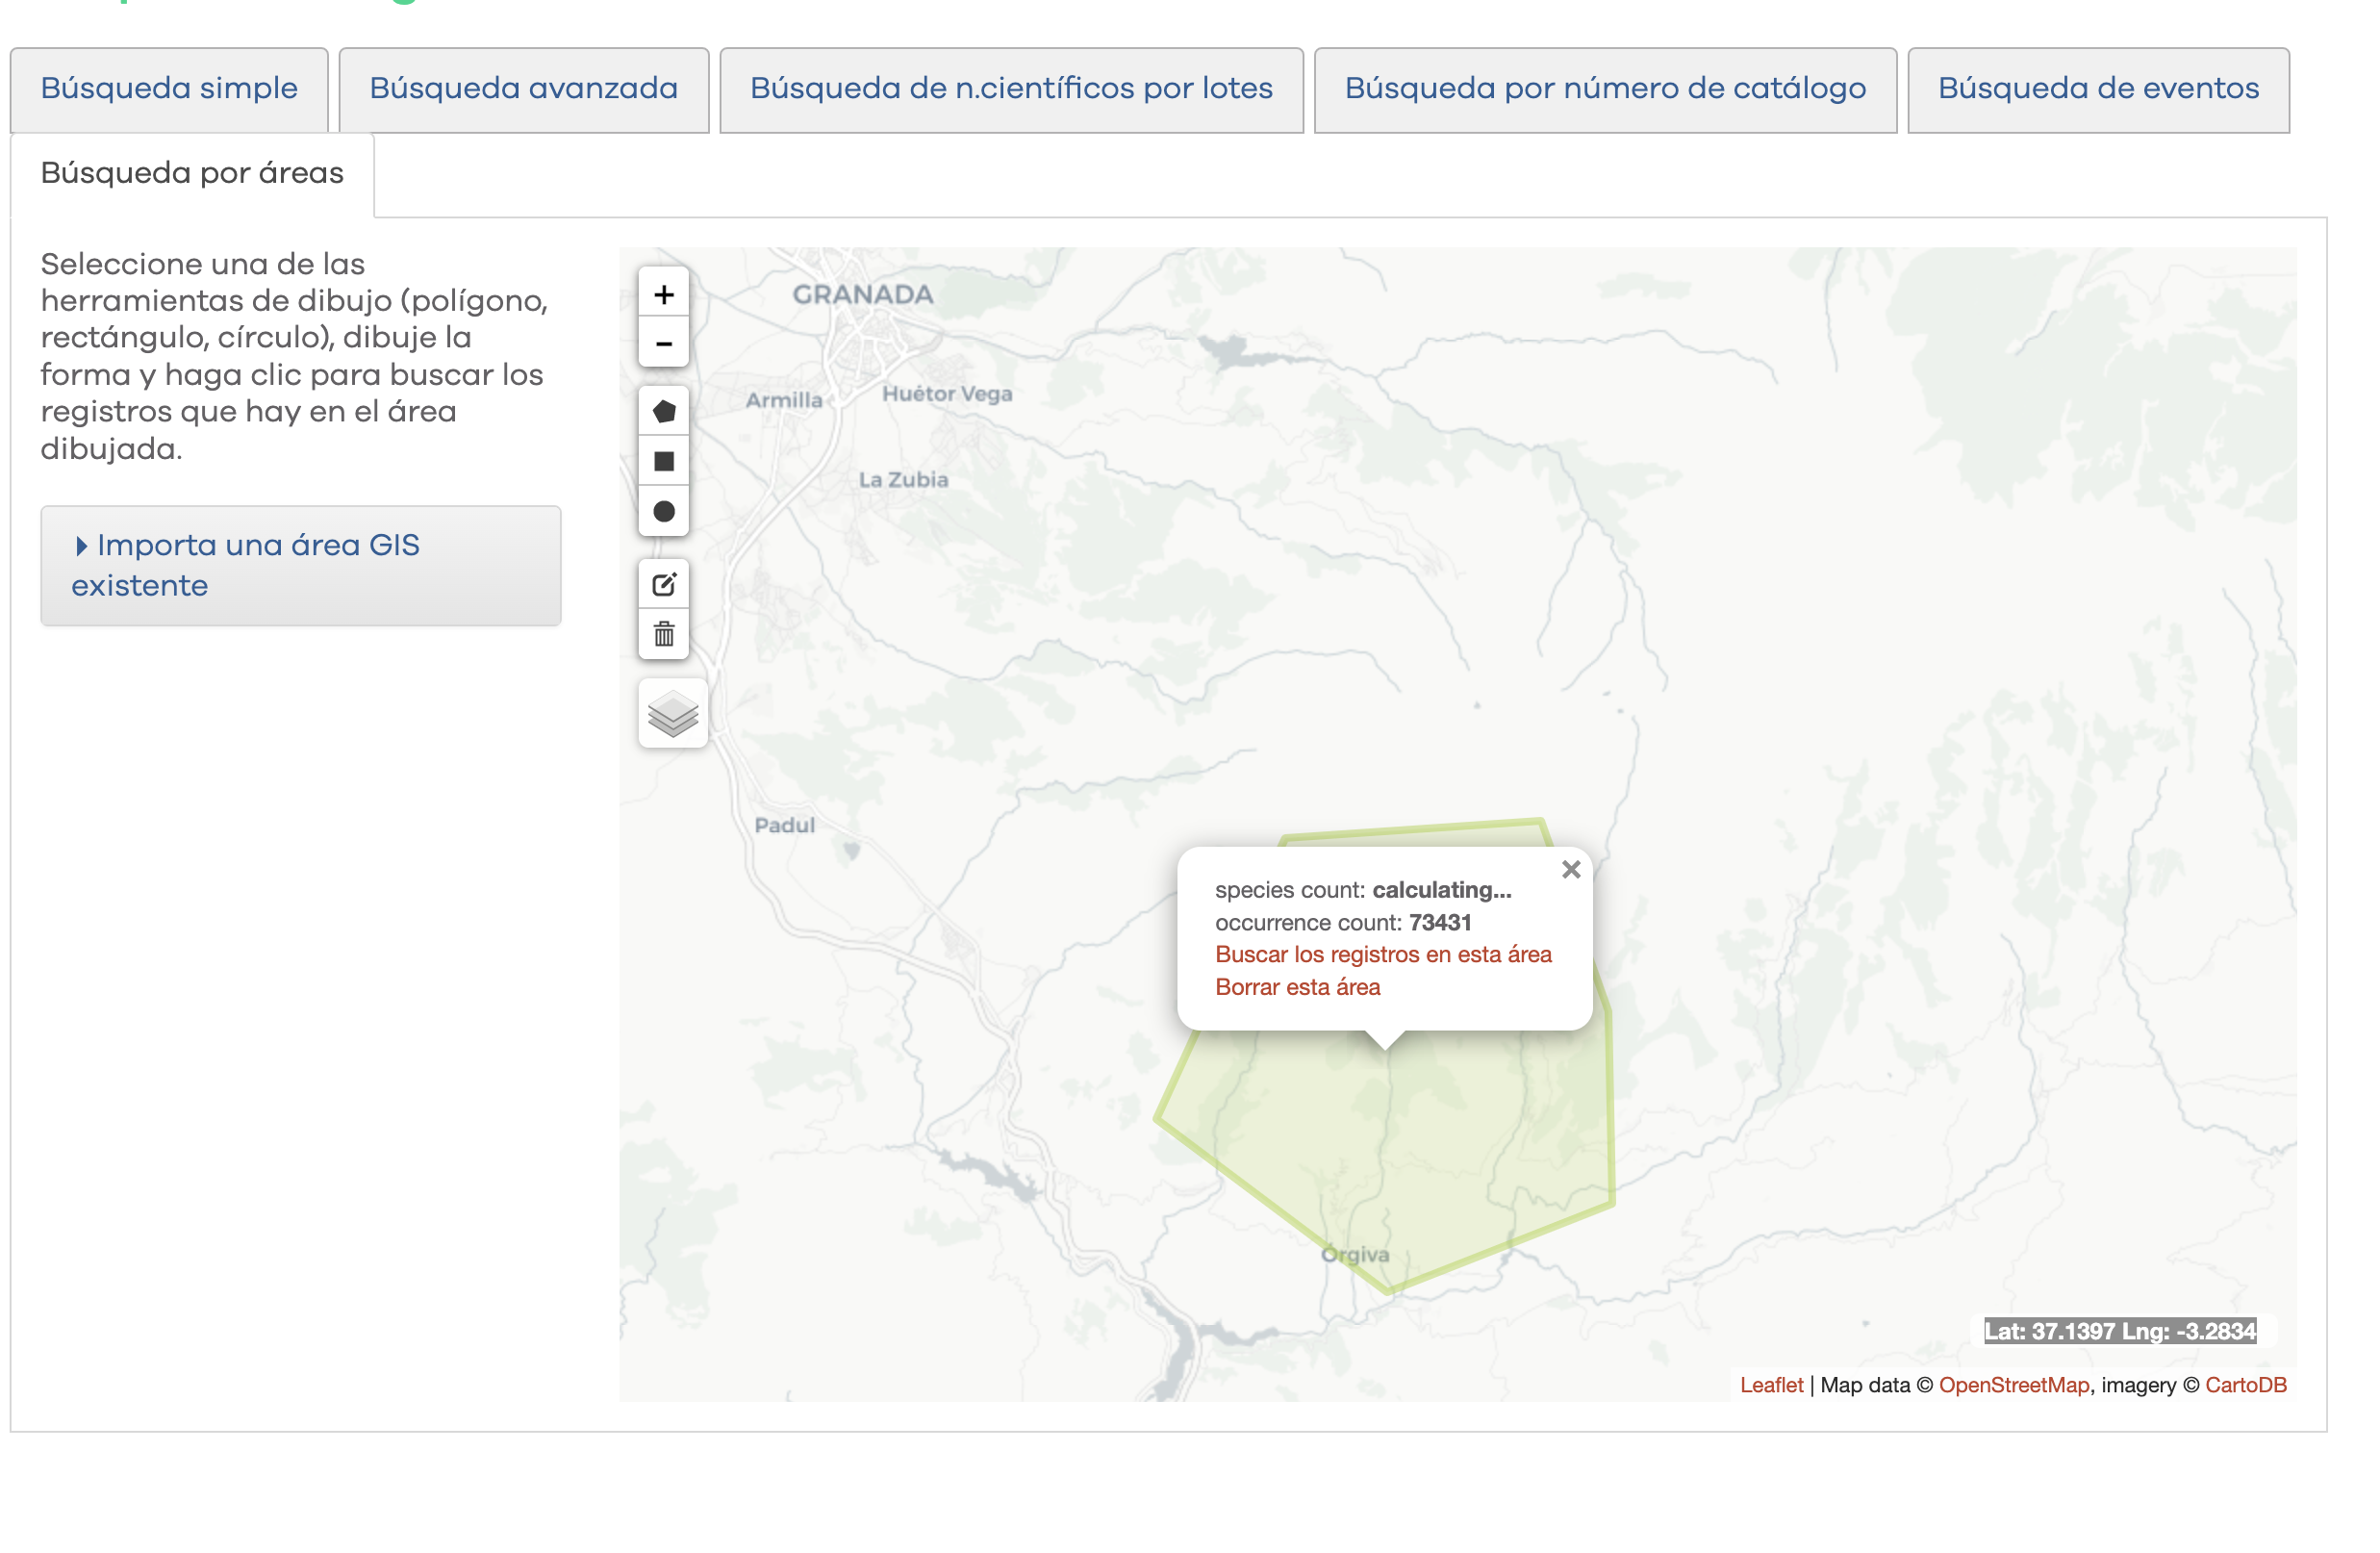Image resolution: width=2380 pixels, height=1553 pixels.
Task: Open the Búsqueda simple tab
Action: click(169, 89)
